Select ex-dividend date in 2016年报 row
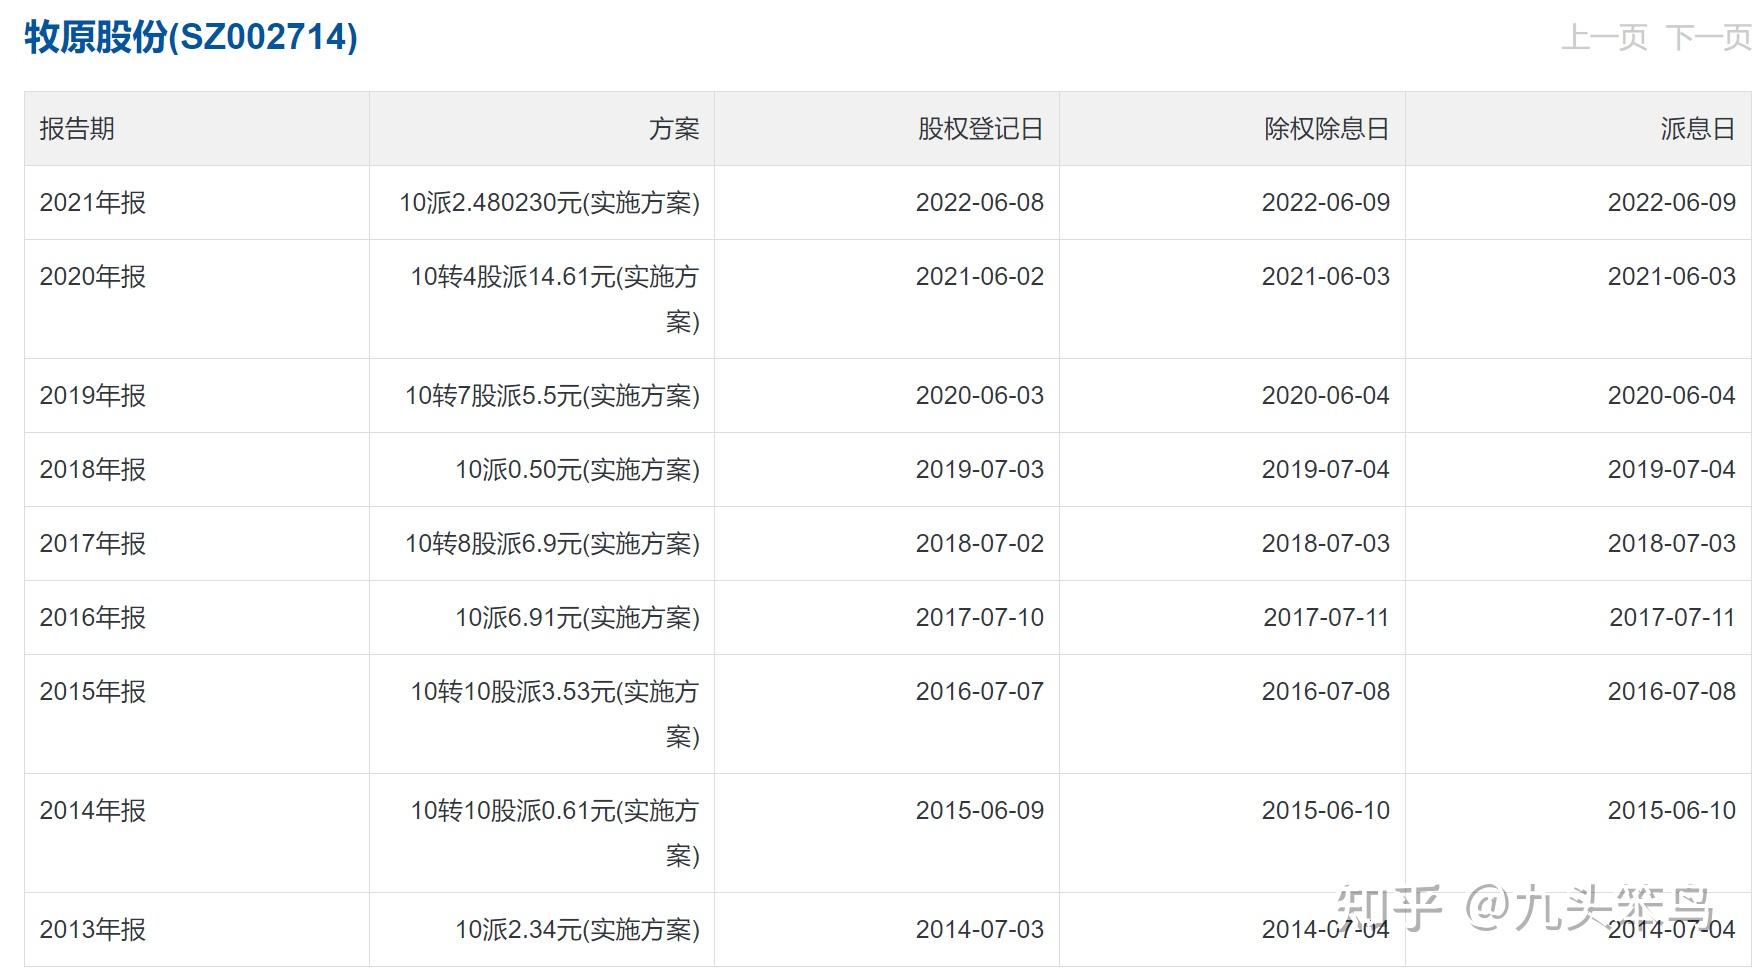Screen dimensions: 1760x979 click(1327, 618)
